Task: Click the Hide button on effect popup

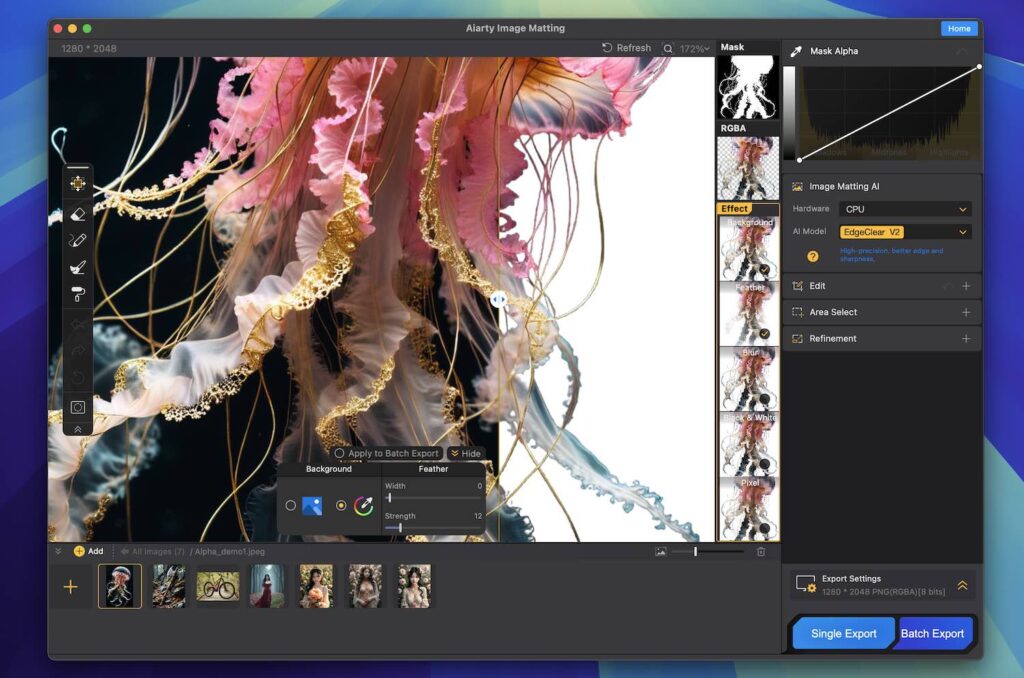Action: (x=465, y=453)
